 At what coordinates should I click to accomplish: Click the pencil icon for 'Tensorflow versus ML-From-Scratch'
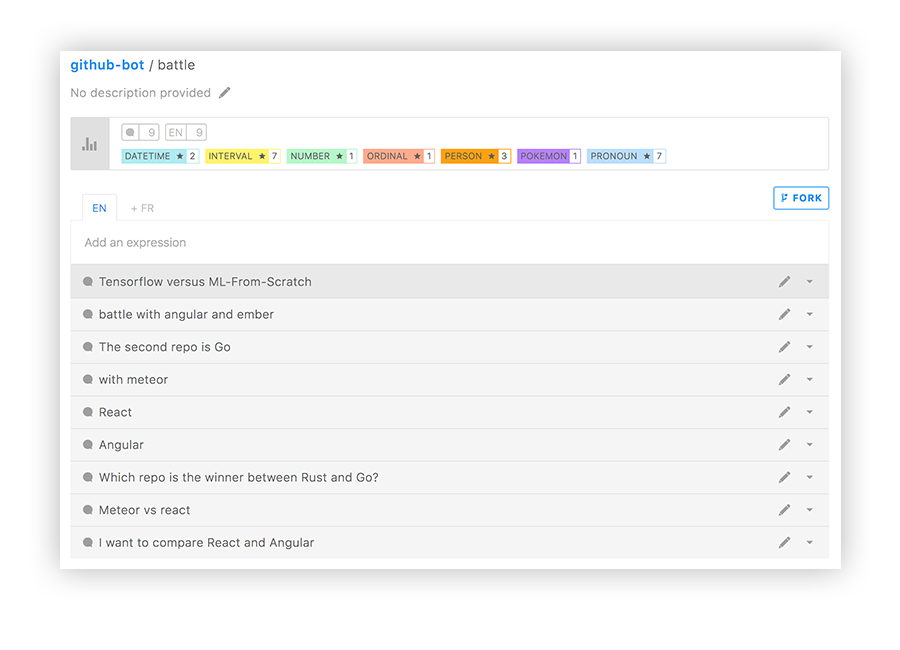(784, 281)
